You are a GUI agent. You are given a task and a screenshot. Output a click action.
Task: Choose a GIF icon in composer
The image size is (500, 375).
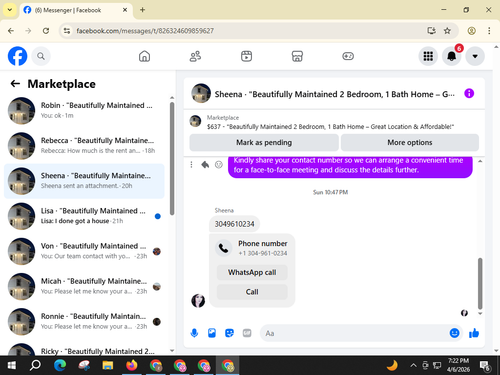point(247,333)
